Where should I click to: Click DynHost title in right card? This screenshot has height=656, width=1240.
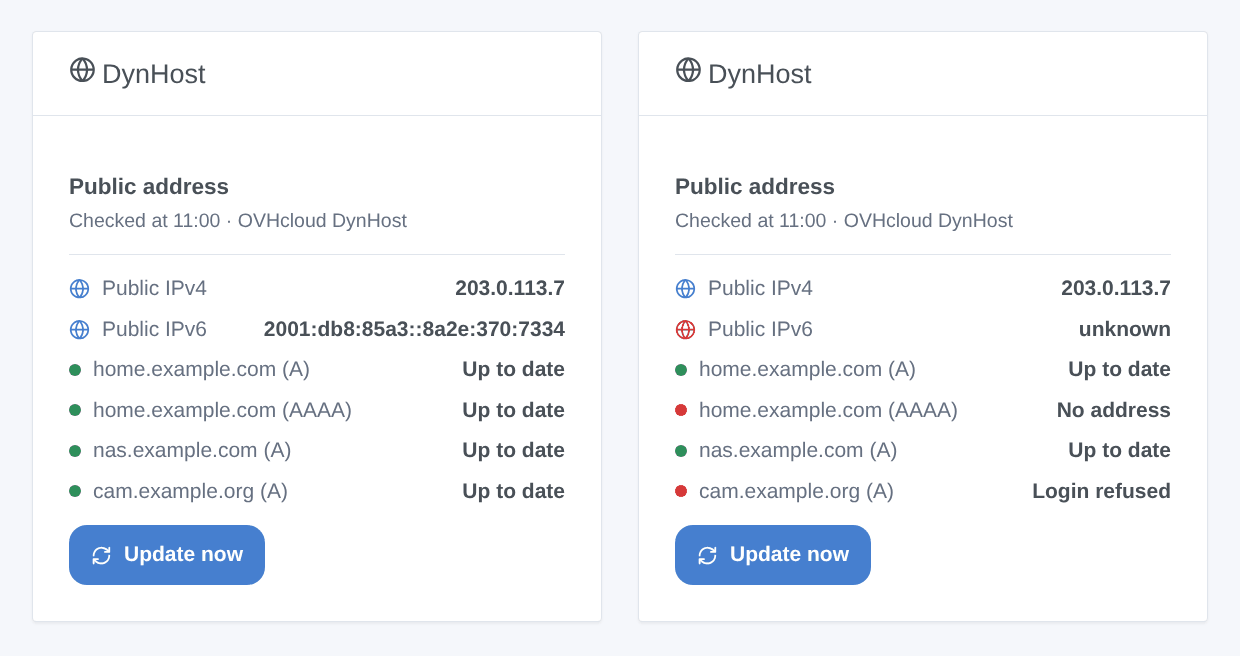pos(760,74)
